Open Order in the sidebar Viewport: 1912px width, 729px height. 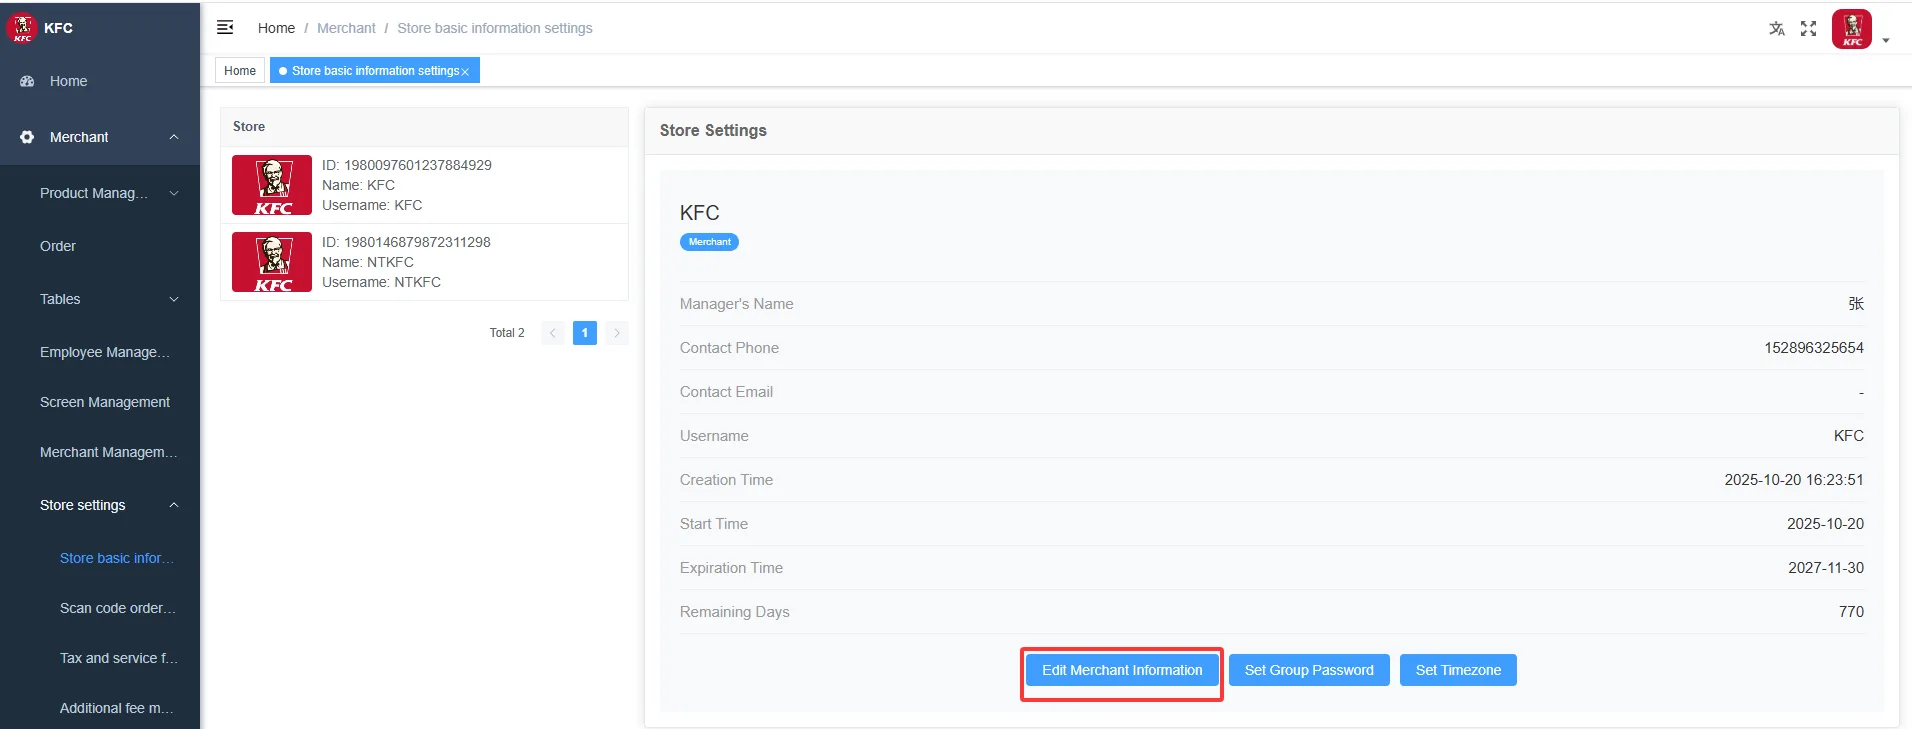100,246
